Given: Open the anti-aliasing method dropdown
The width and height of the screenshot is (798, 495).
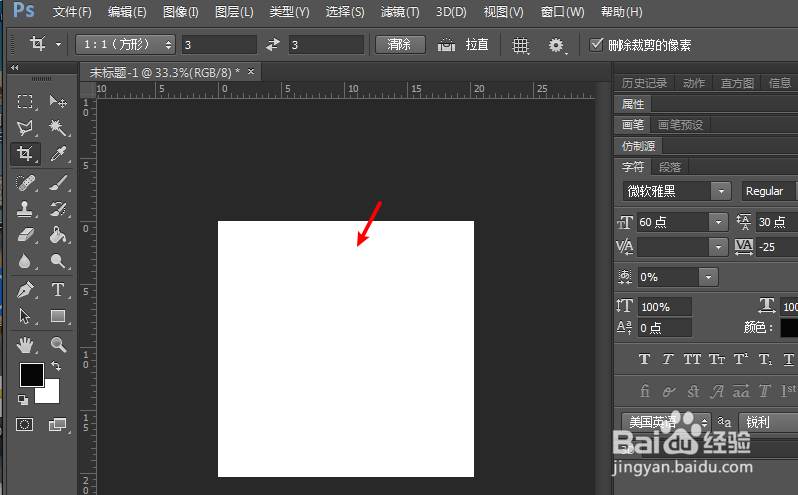Looking at the screenshot, I should pos(768,422).
